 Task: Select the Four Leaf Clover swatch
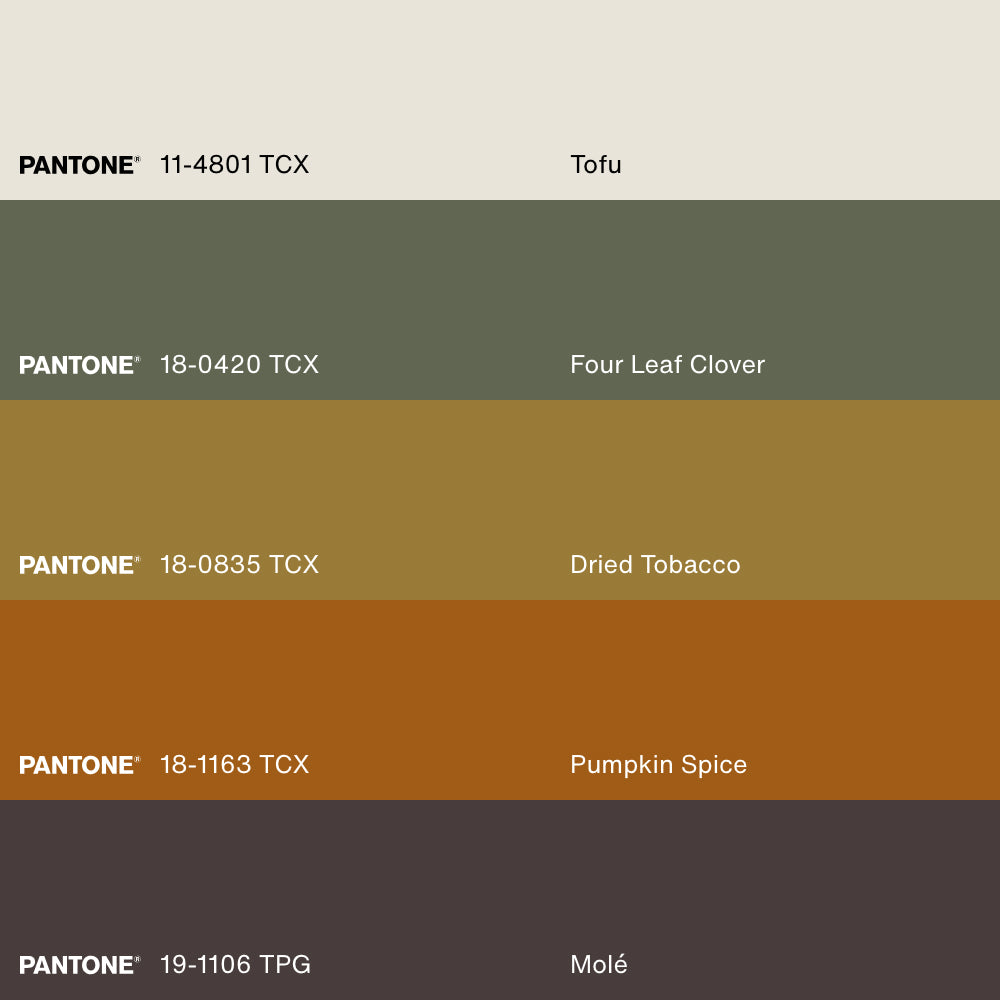500,300
